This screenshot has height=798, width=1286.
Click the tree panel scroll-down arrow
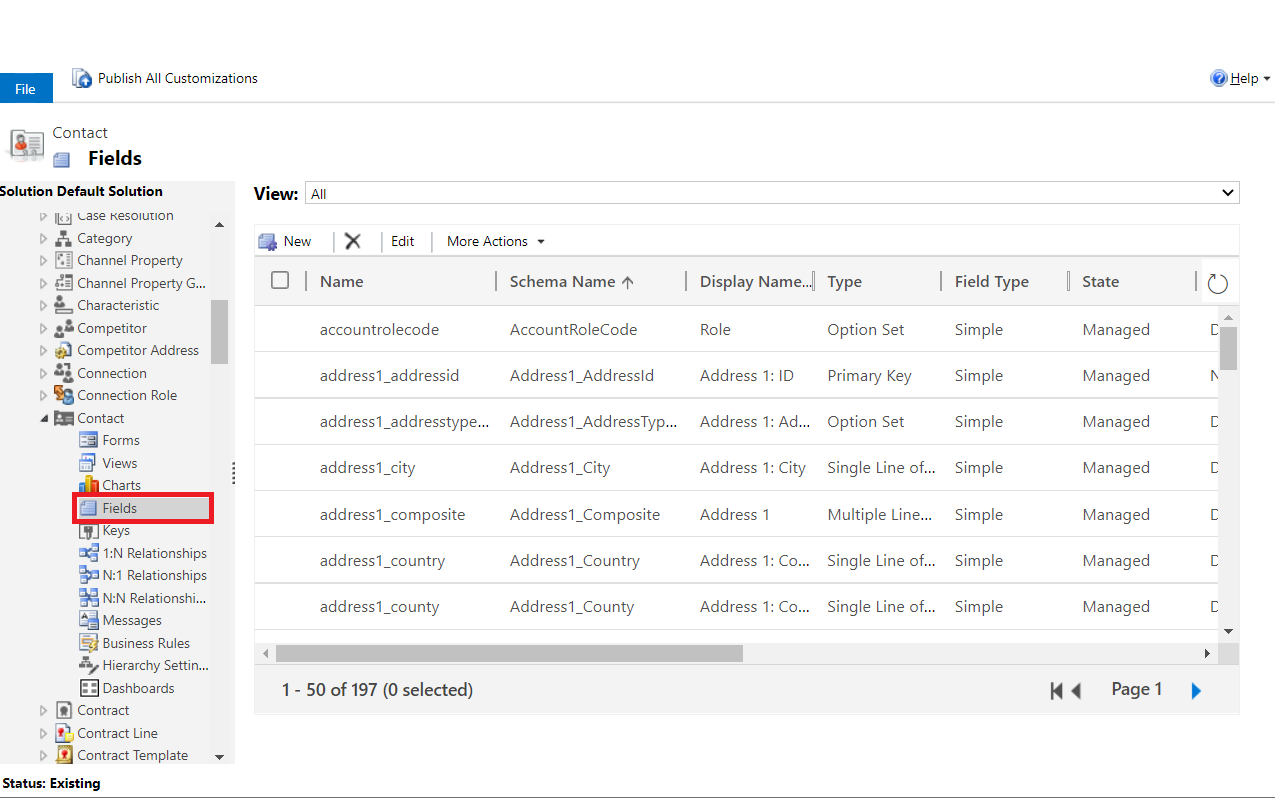point(219,757)
